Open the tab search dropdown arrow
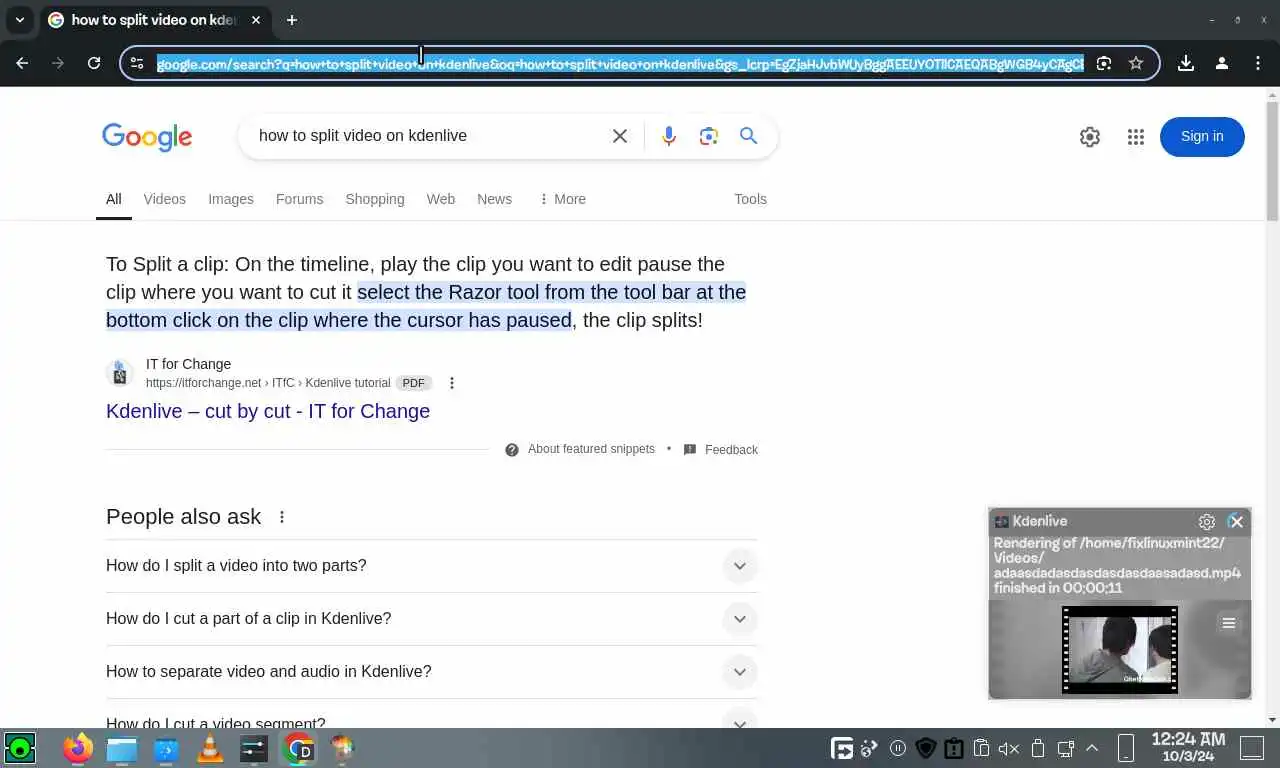Viewport: 1280px width, 768px height. click(x=19, y=20)
